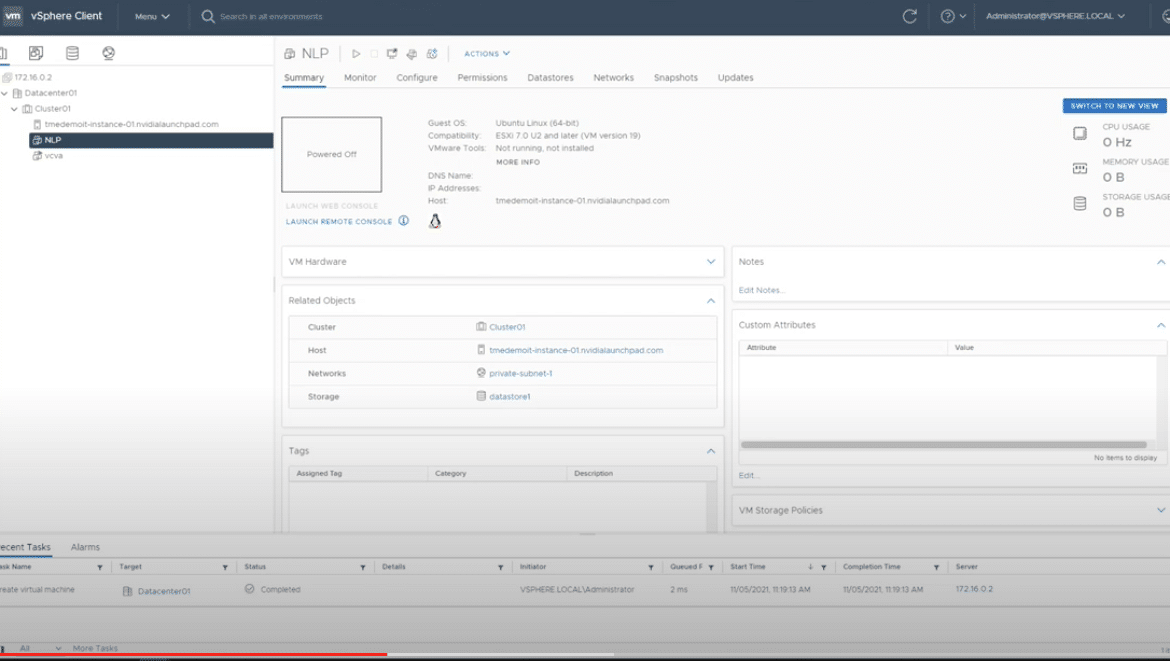1170x661 pixels.
Task: Click the Custom Attributes horizontal scrollbar
Action: coord(943,445)
